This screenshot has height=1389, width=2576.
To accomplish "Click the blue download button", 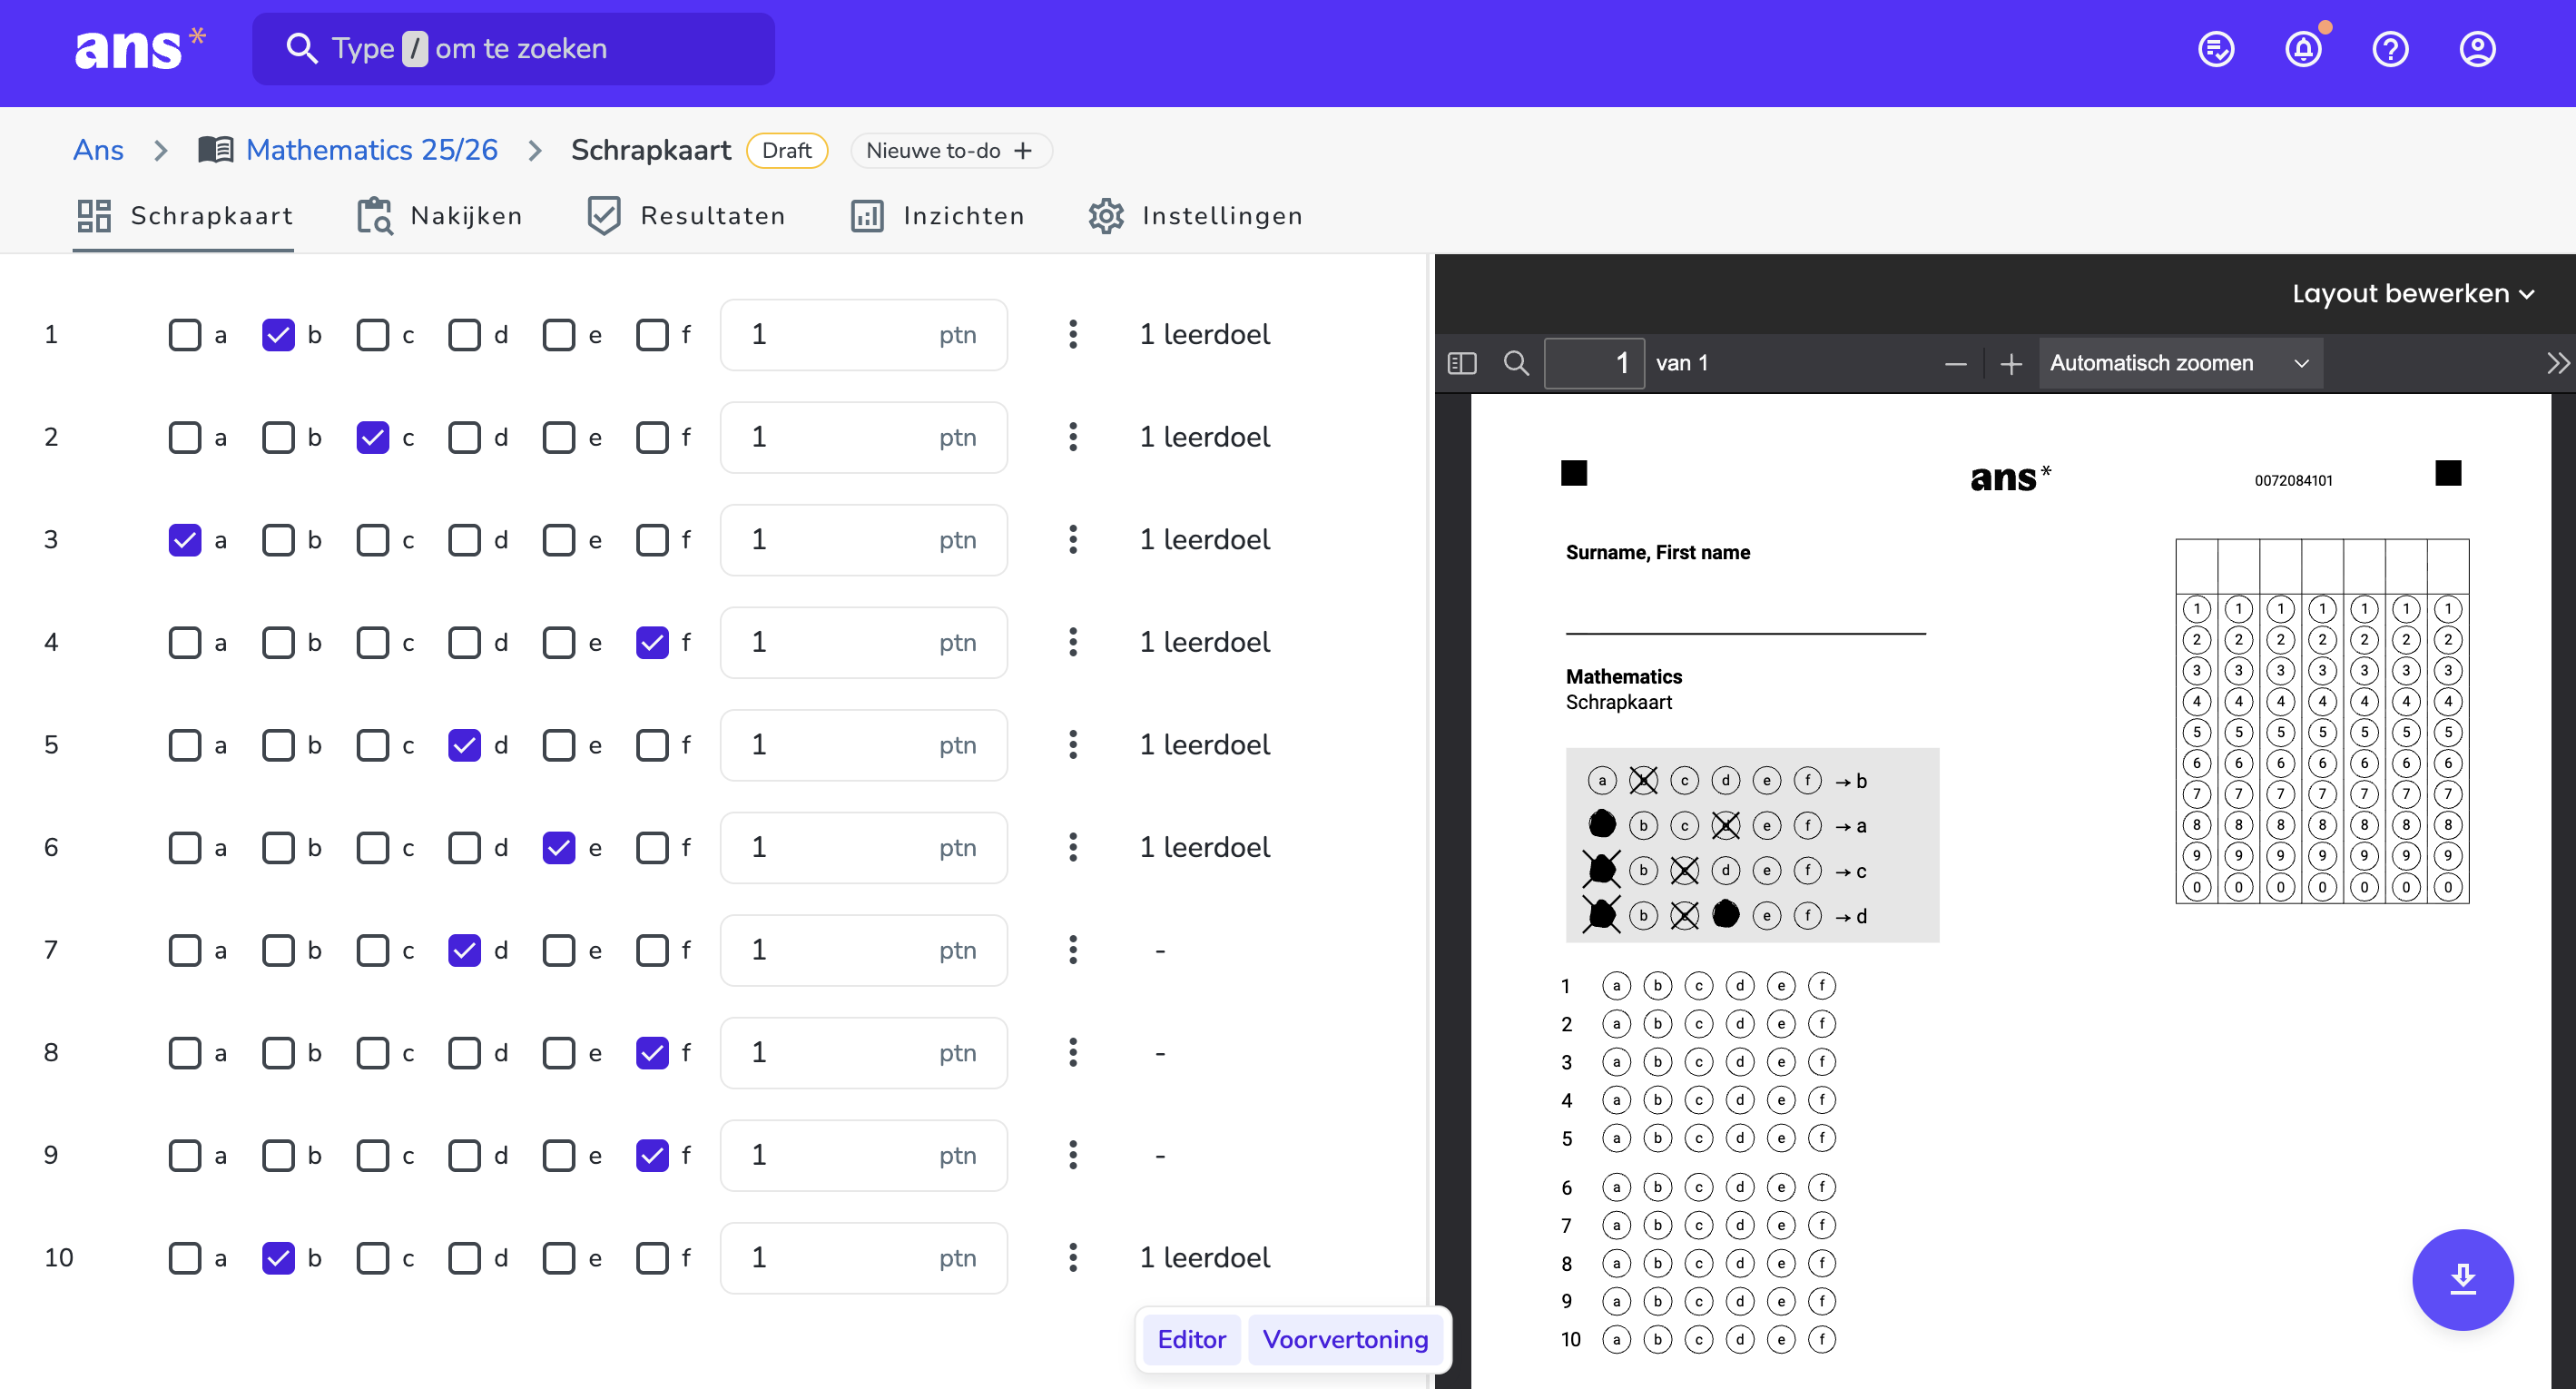I will coord(2462,1279).
